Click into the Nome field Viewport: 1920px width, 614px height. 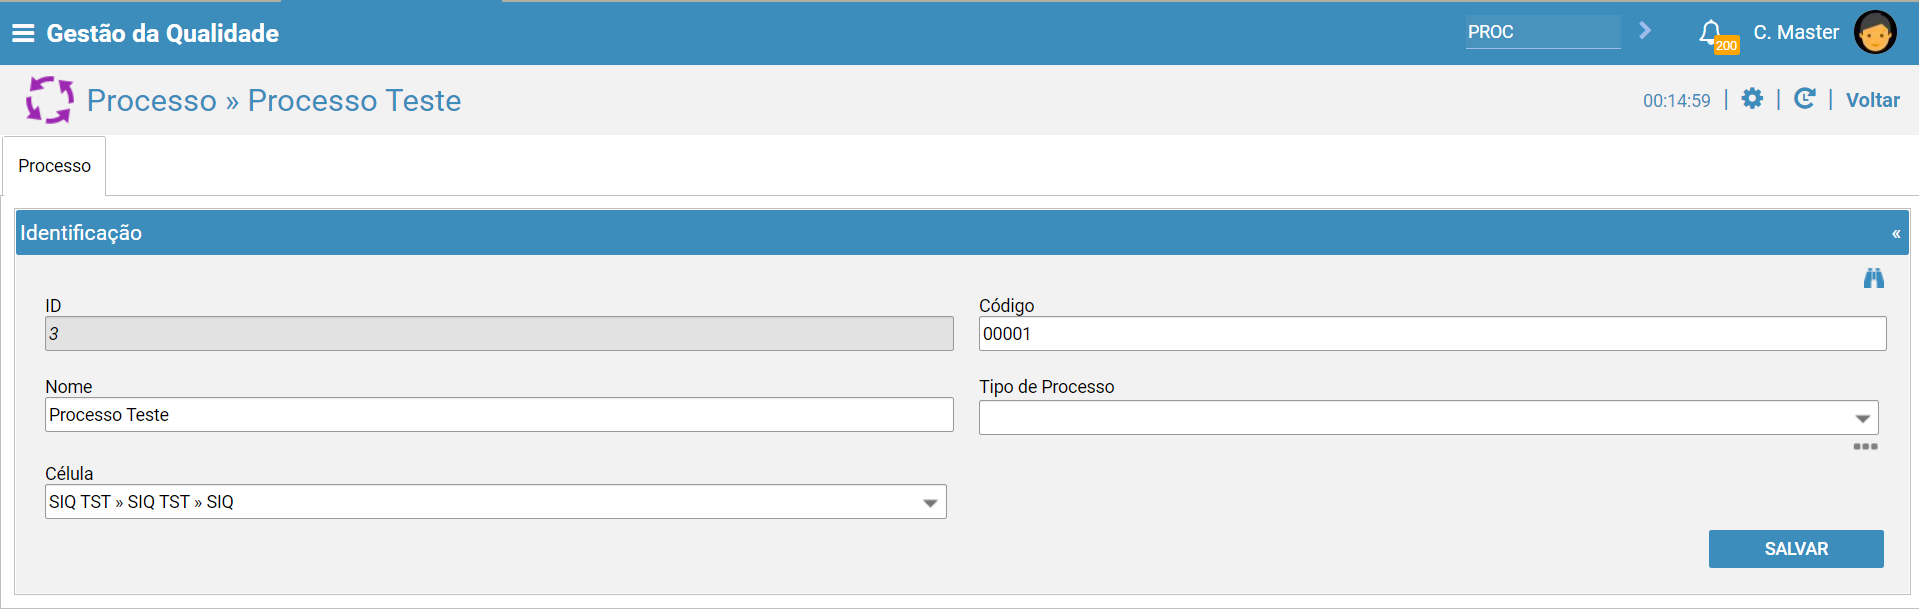click(x=499, y=415)
